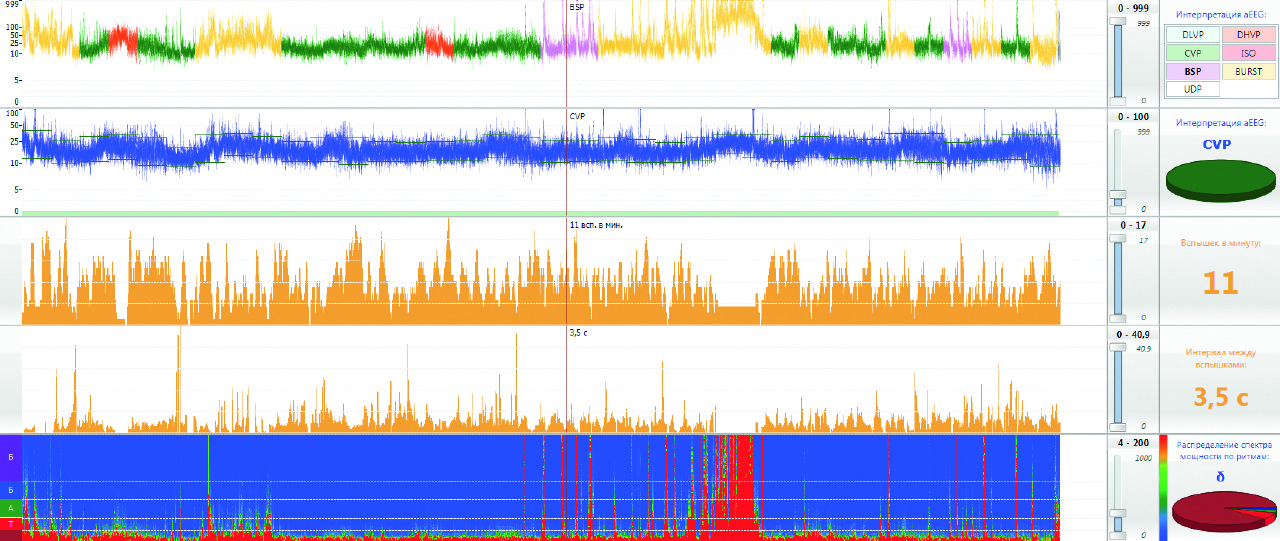This screenshot has height=541, width=1280.
Task: Choose the ISO pattern legend box
Action: tap(1248, 53)
